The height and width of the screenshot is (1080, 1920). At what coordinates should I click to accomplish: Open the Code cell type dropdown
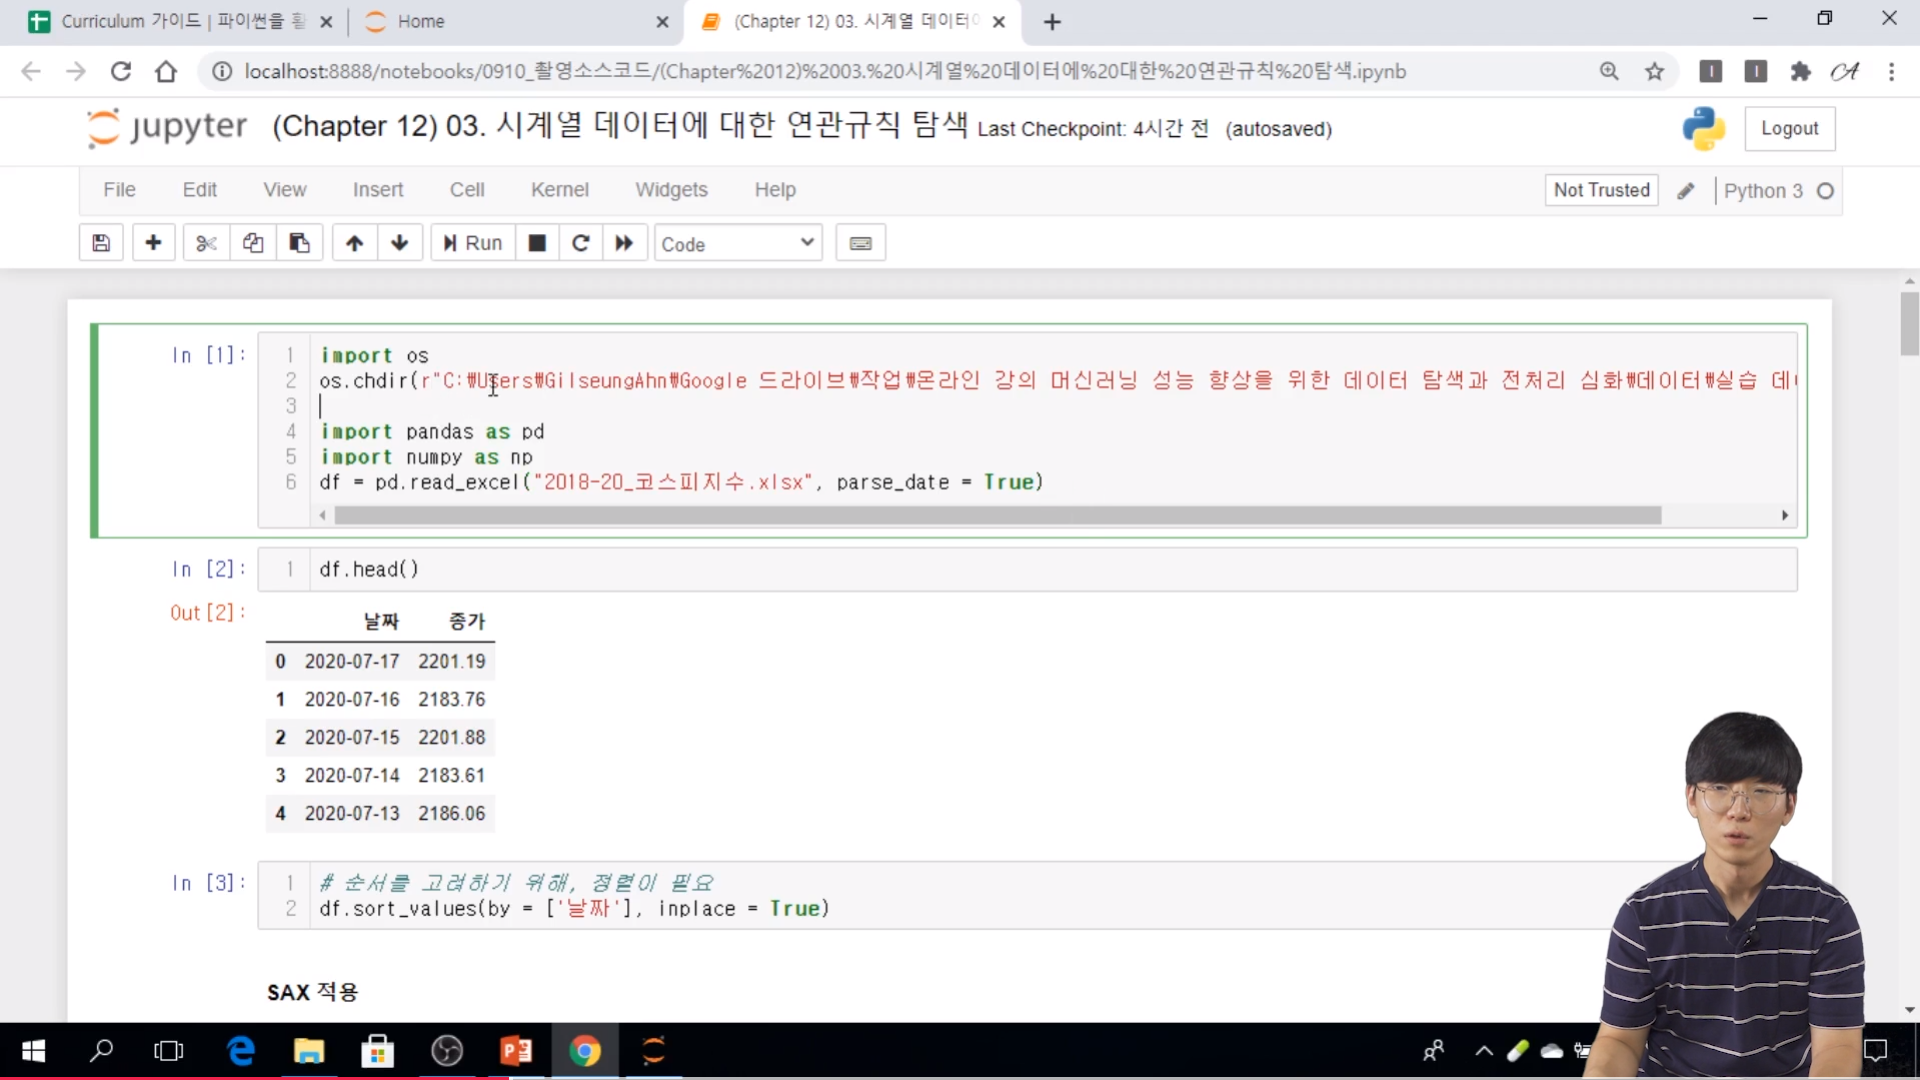tap(738, 243)
